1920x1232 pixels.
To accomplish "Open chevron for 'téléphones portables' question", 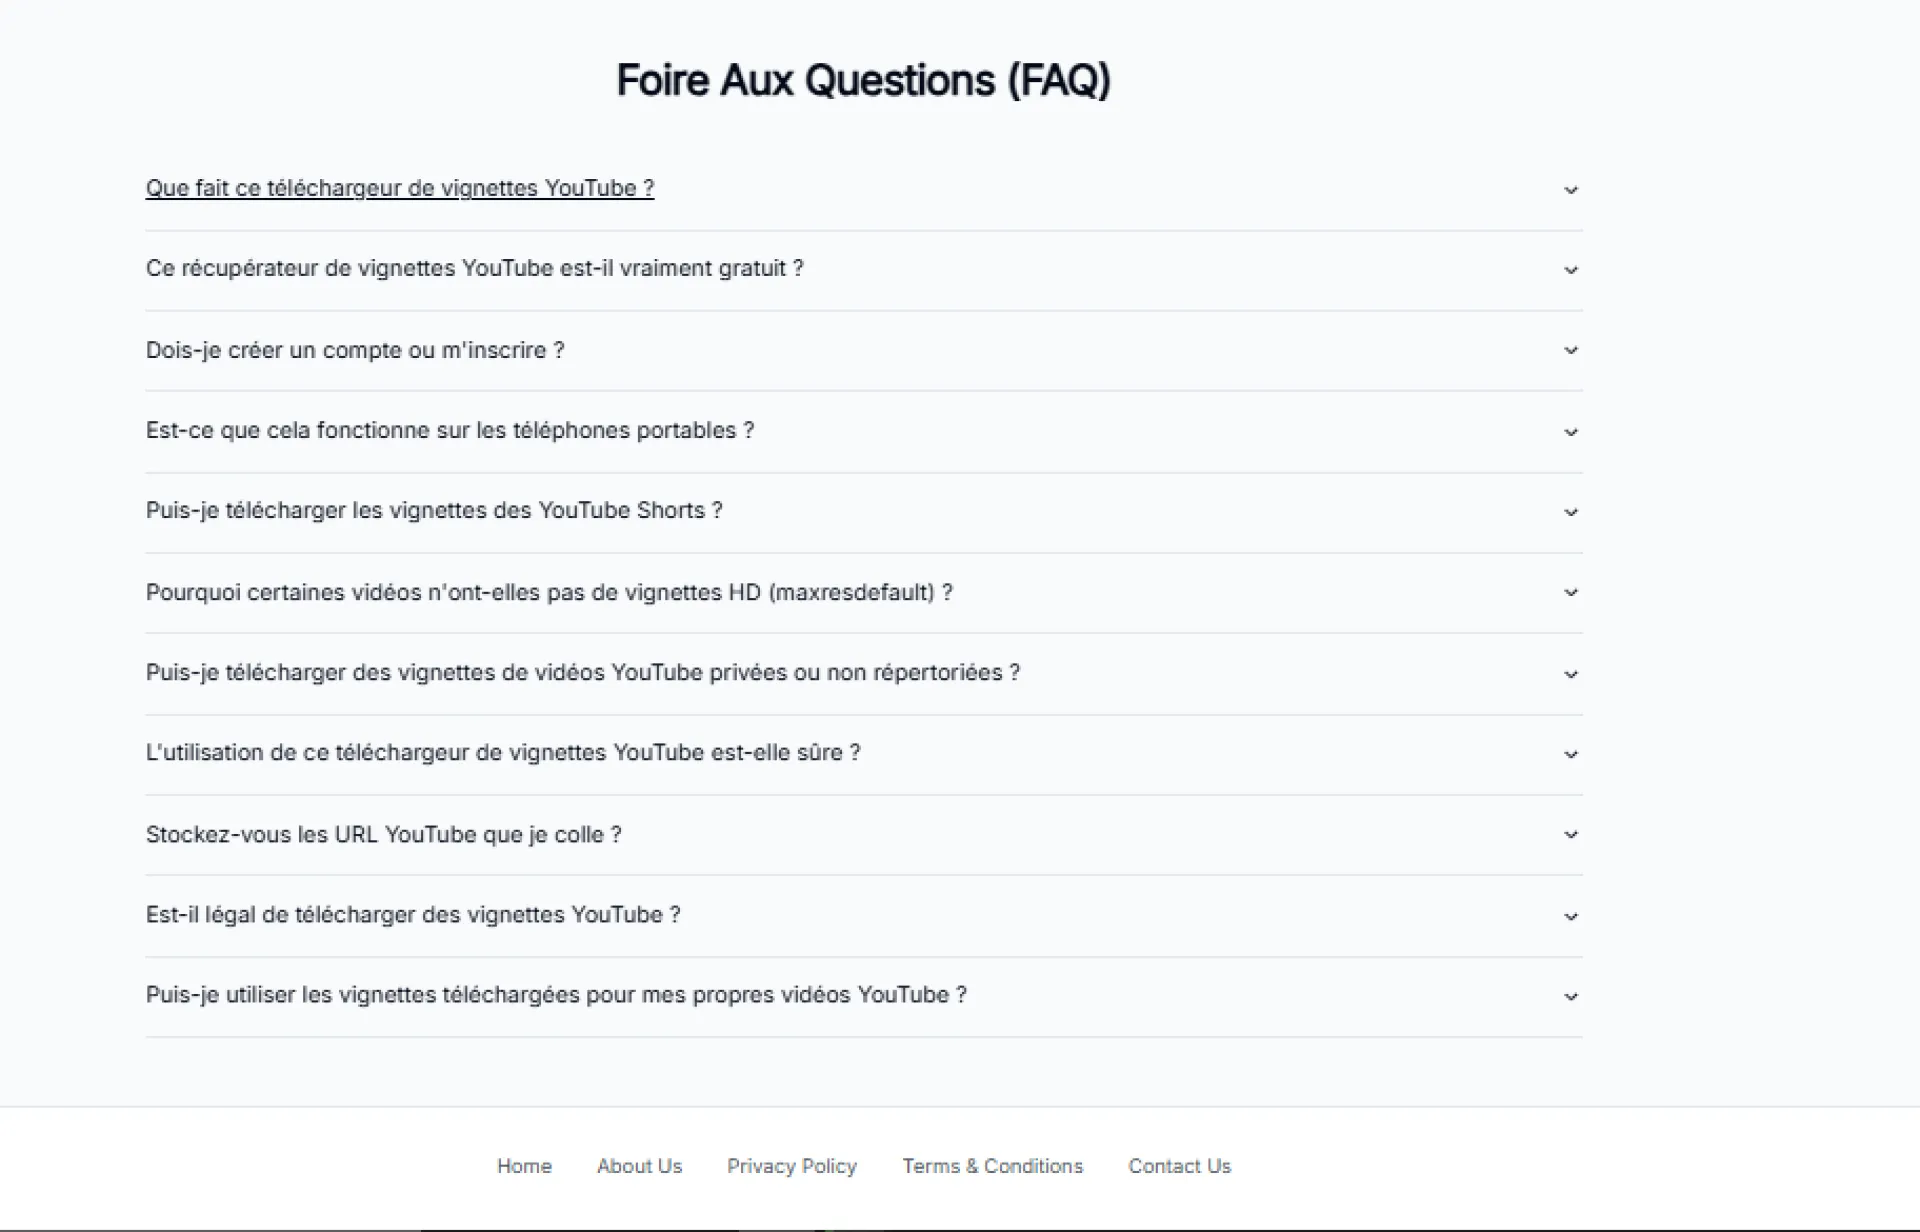I will tap(1570, 432).
